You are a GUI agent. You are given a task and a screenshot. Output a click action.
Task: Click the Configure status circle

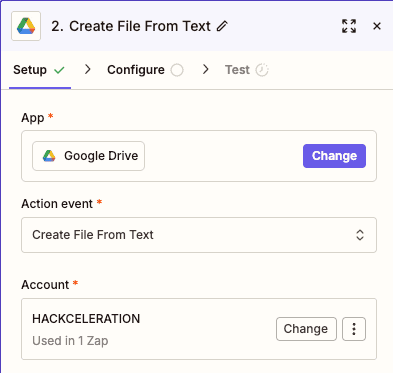(x=177, y=70)
